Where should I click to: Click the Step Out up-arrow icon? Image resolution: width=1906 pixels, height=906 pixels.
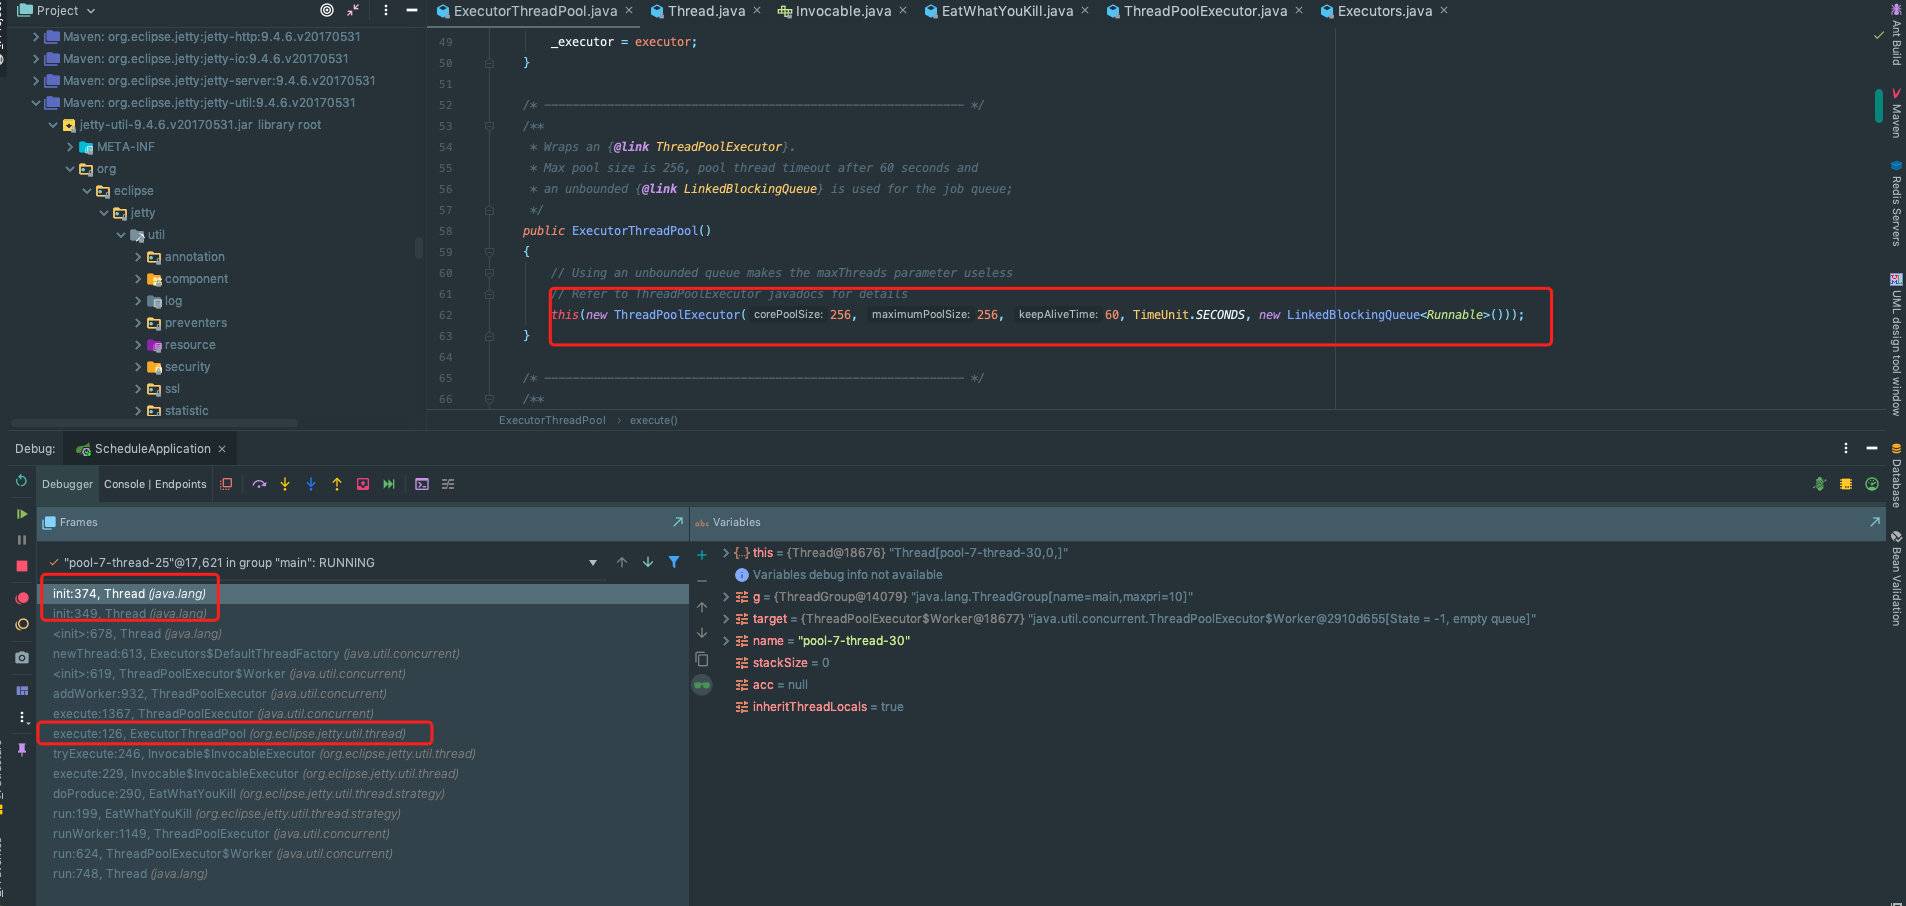(x=337, y=484)
